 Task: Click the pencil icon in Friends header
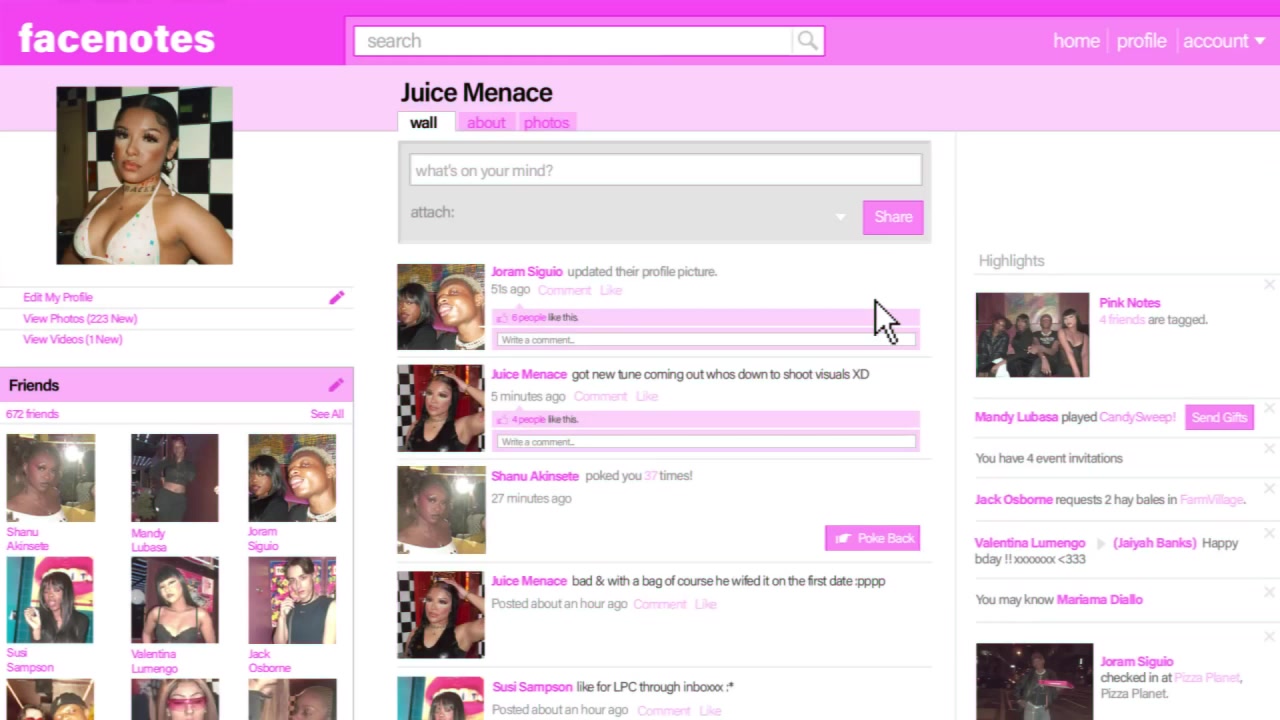(x=336, y=385)
